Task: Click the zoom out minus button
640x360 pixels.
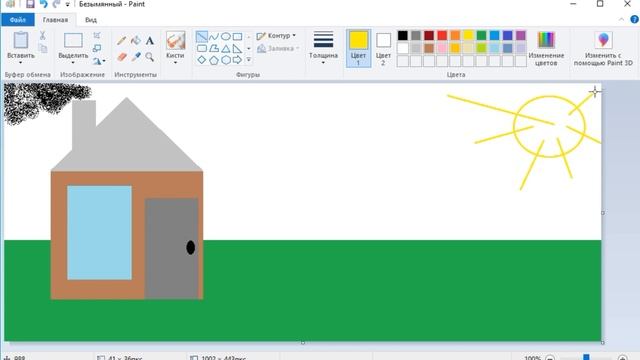Action: (550, 358)
